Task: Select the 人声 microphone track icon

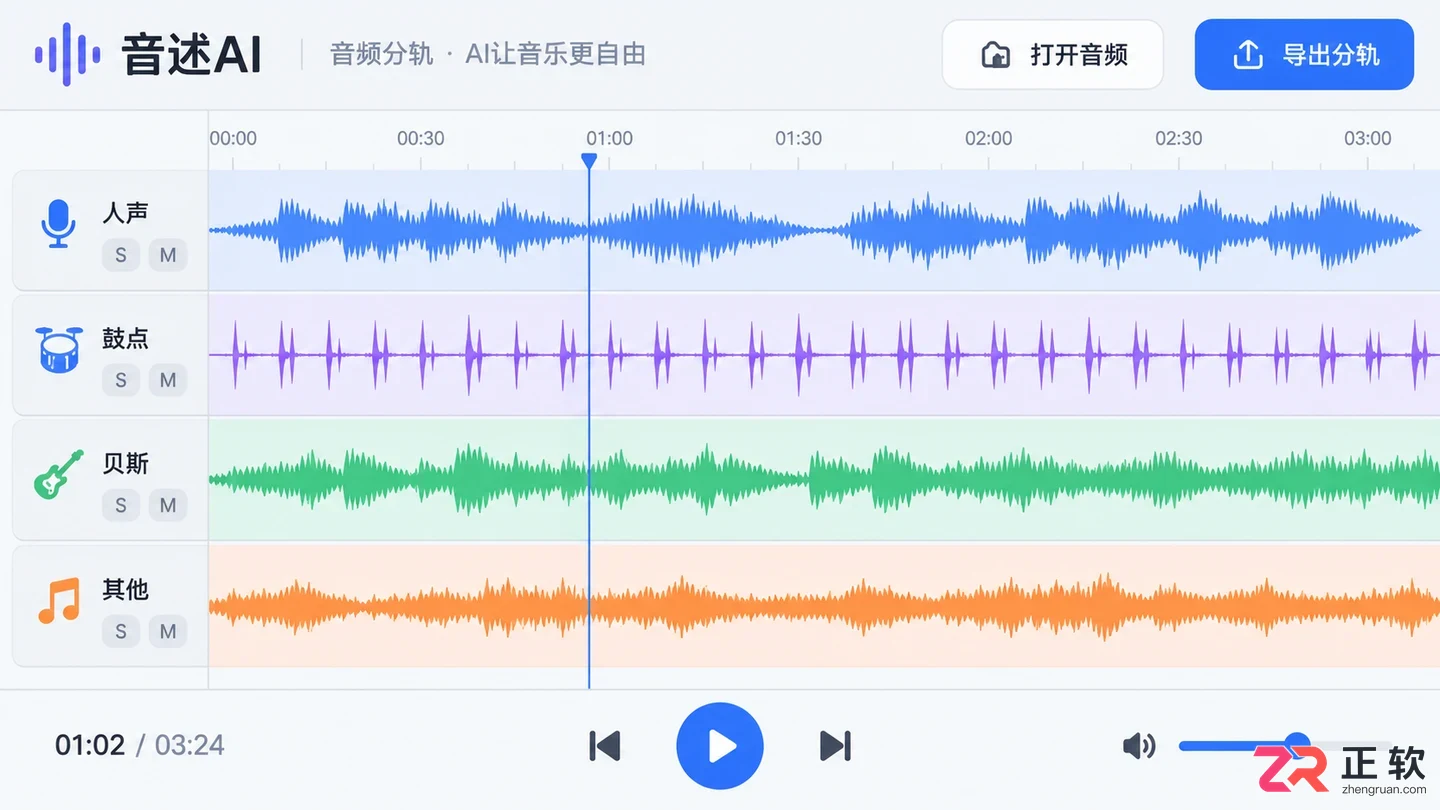Action: coord(58,223)
